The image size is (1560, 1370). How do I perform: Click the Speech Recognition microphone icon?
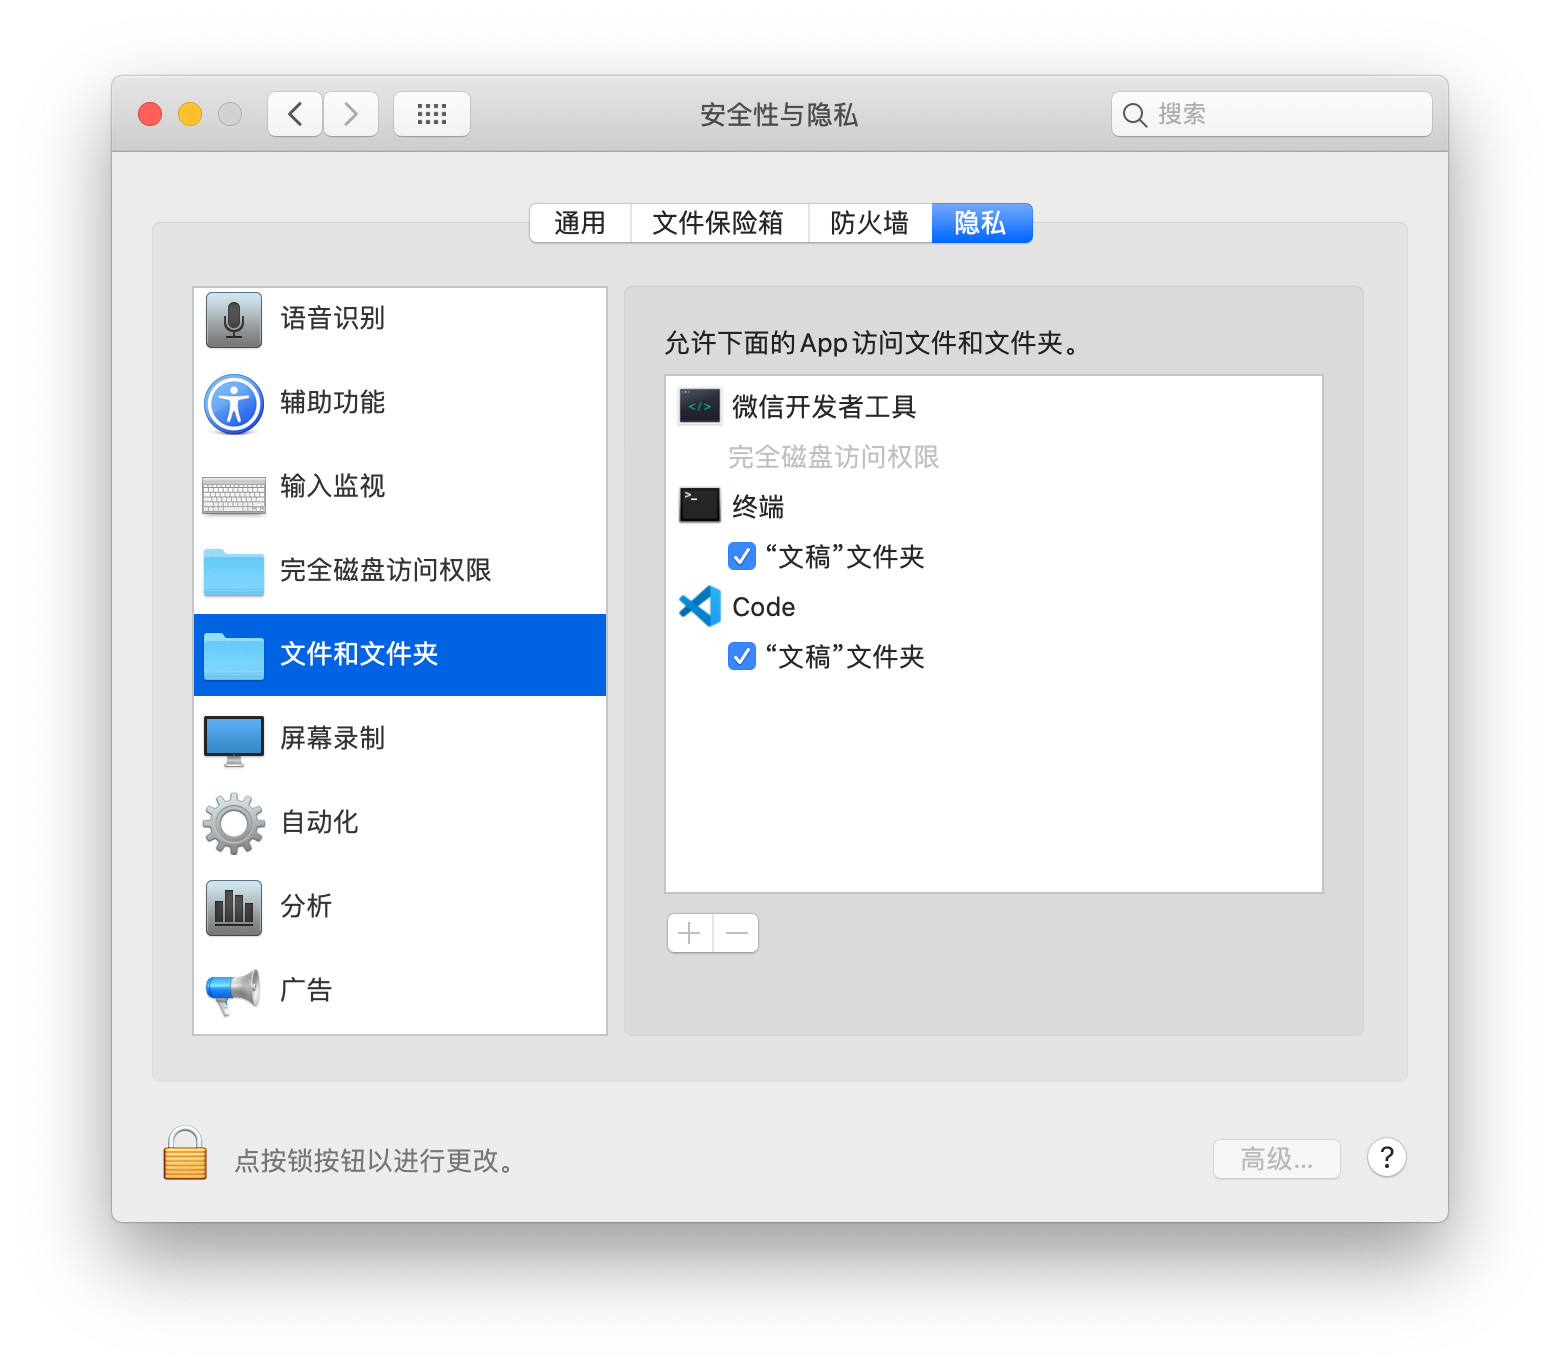click(234, 320)
